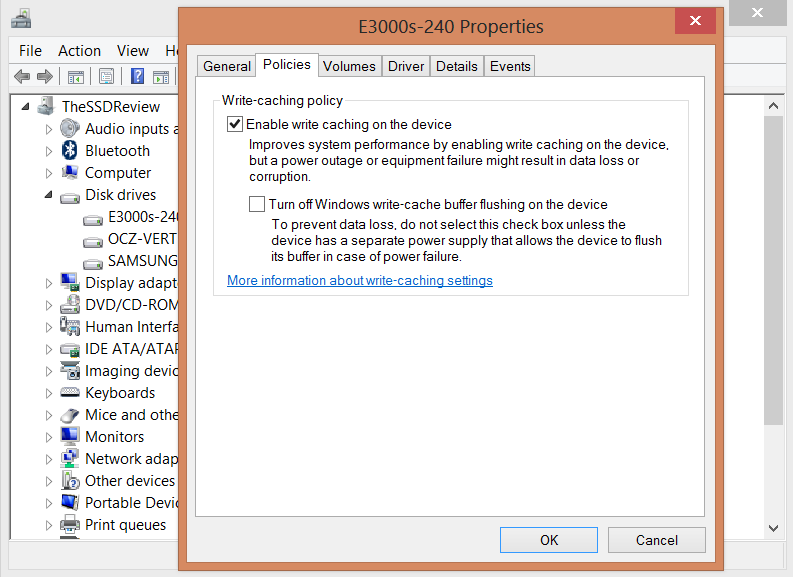Expand the Keyboards category arrow
Image resolution: width=793 pixels, height=577 pixels.
[49, 393]
